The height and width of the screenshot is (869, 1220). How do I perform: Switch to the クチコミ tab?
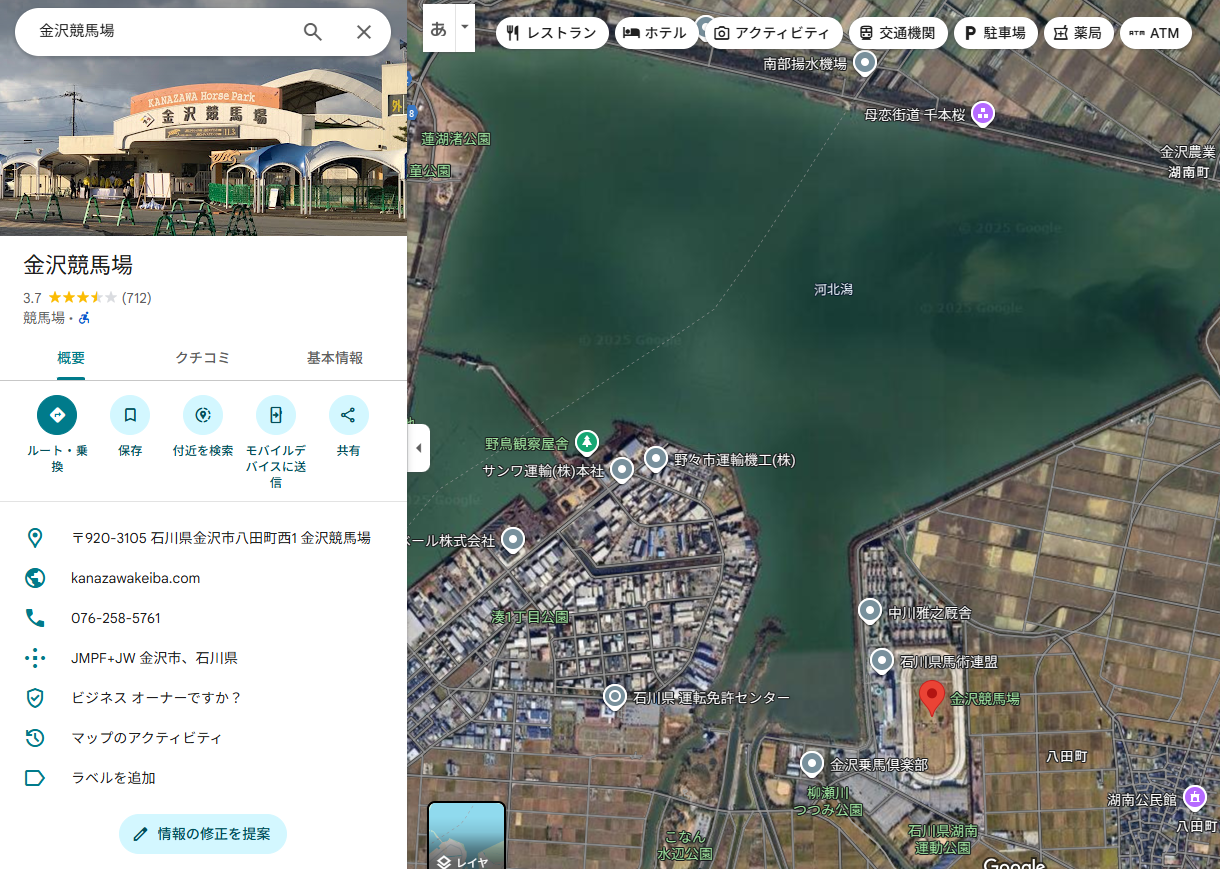203,358
